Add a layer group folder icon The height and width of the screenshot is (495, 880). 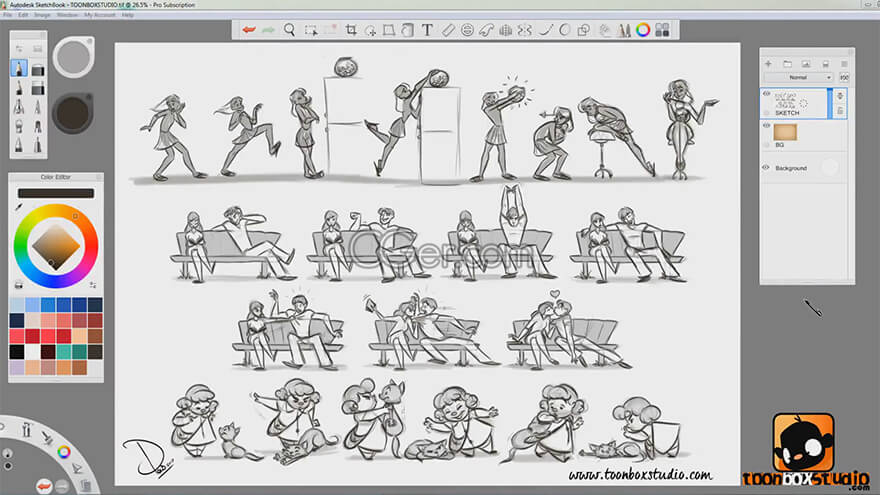point(787,64)
